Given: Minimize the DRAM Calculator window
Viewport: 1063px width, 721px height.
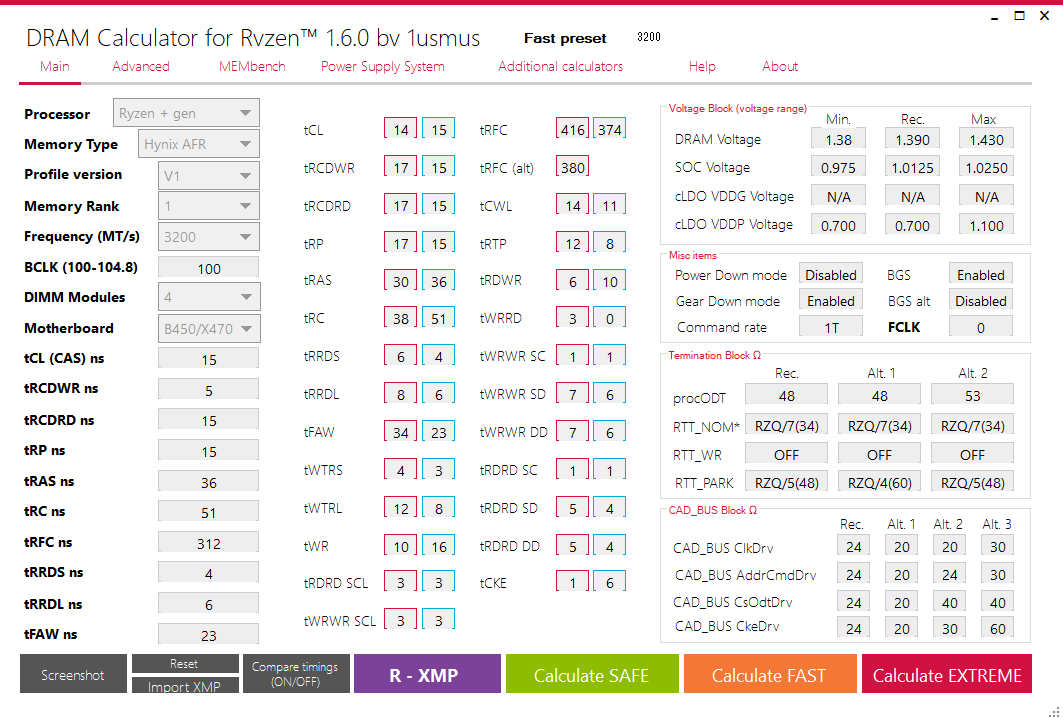Looking at the screenshot, I should (x=995, y=16).
